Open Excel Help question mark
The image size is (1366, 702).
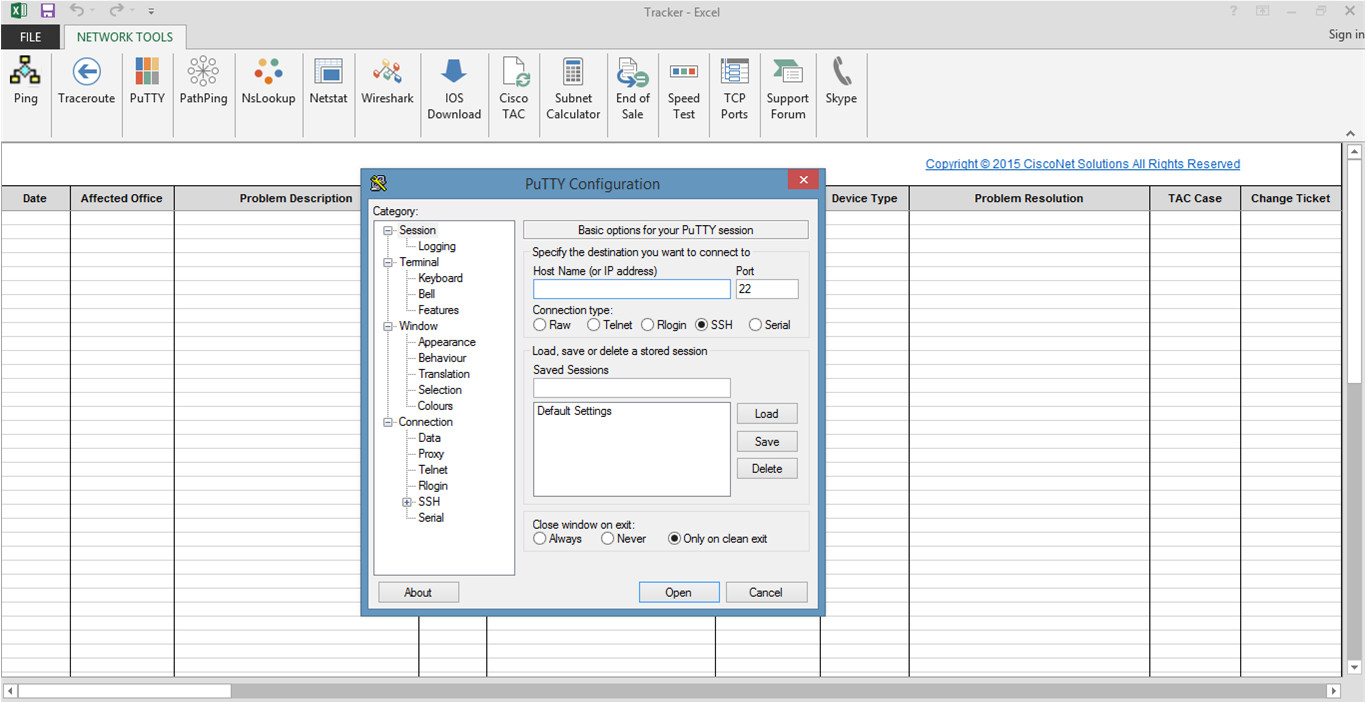click(1233, 11)
